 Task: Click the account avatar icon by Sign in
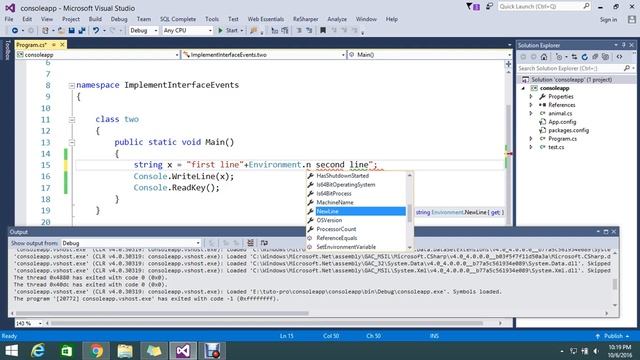pyautogui.click(x=632, y=19)
